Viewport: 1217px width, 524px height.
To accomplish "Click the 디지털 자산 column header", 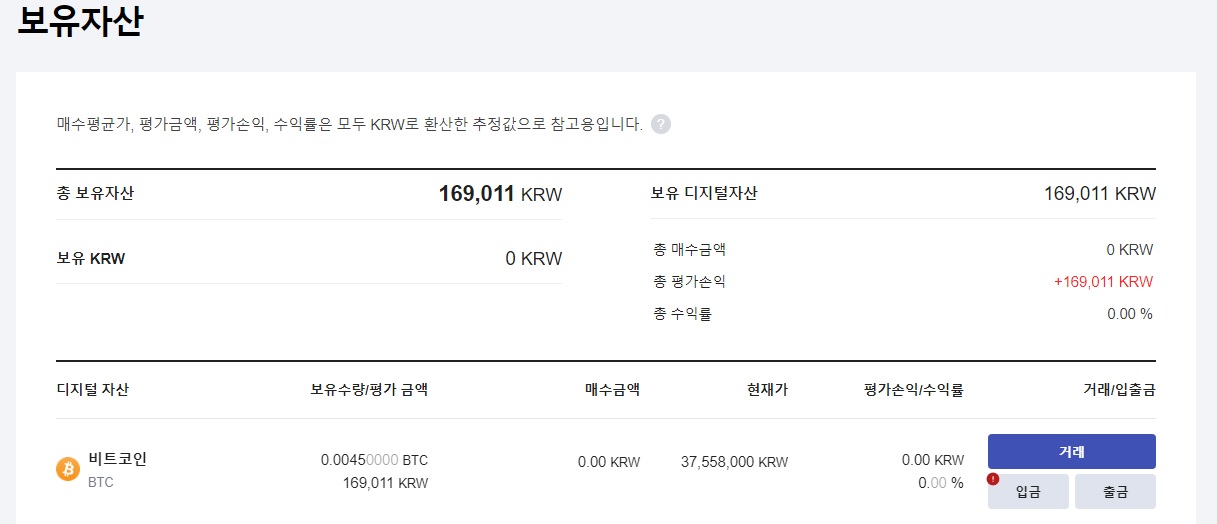I will point(93,390).
